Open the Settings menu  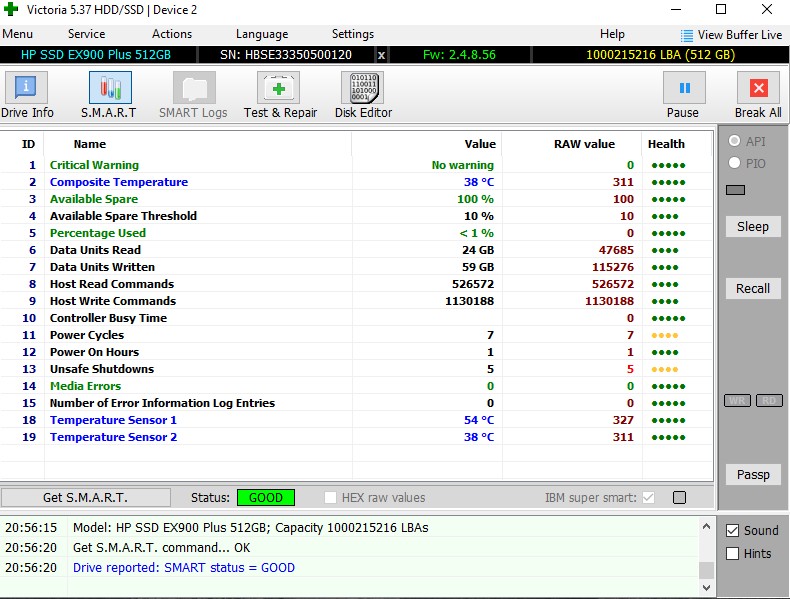tap(353, 34)
